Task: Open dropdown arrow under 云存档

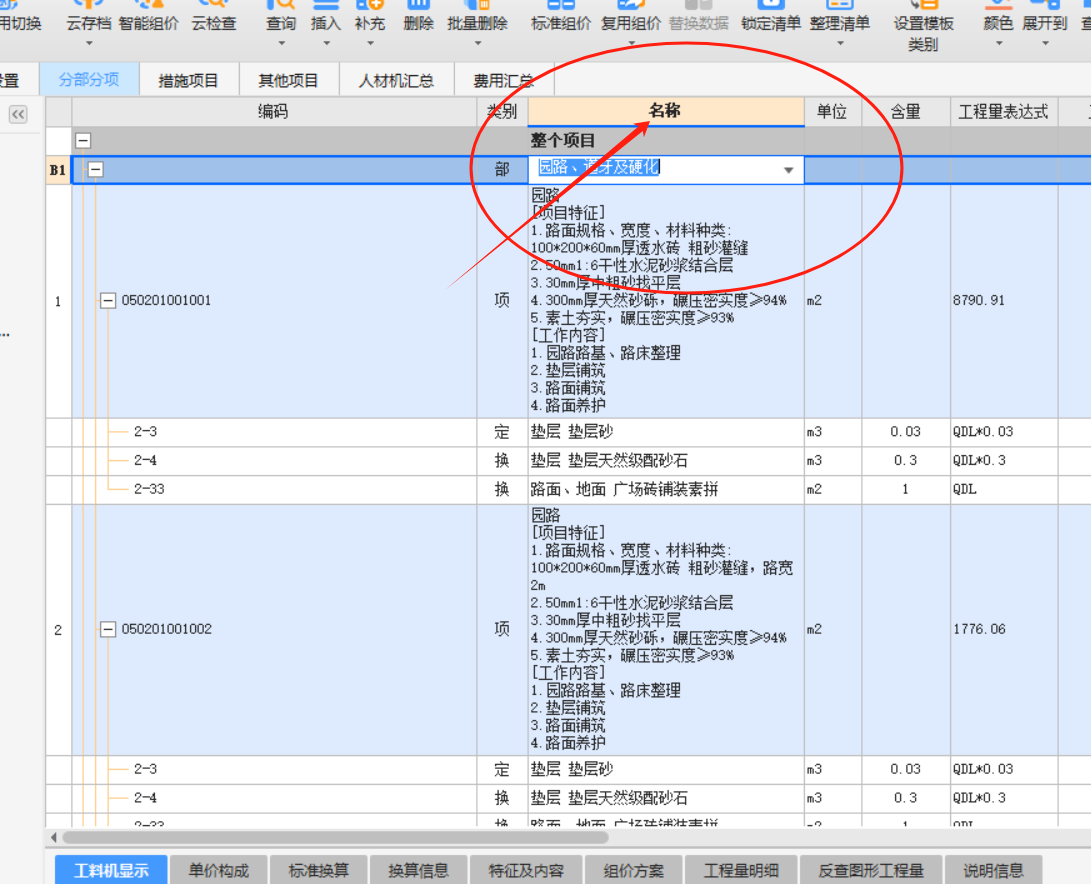Action: pyautogui.click(x=89, y=44)
